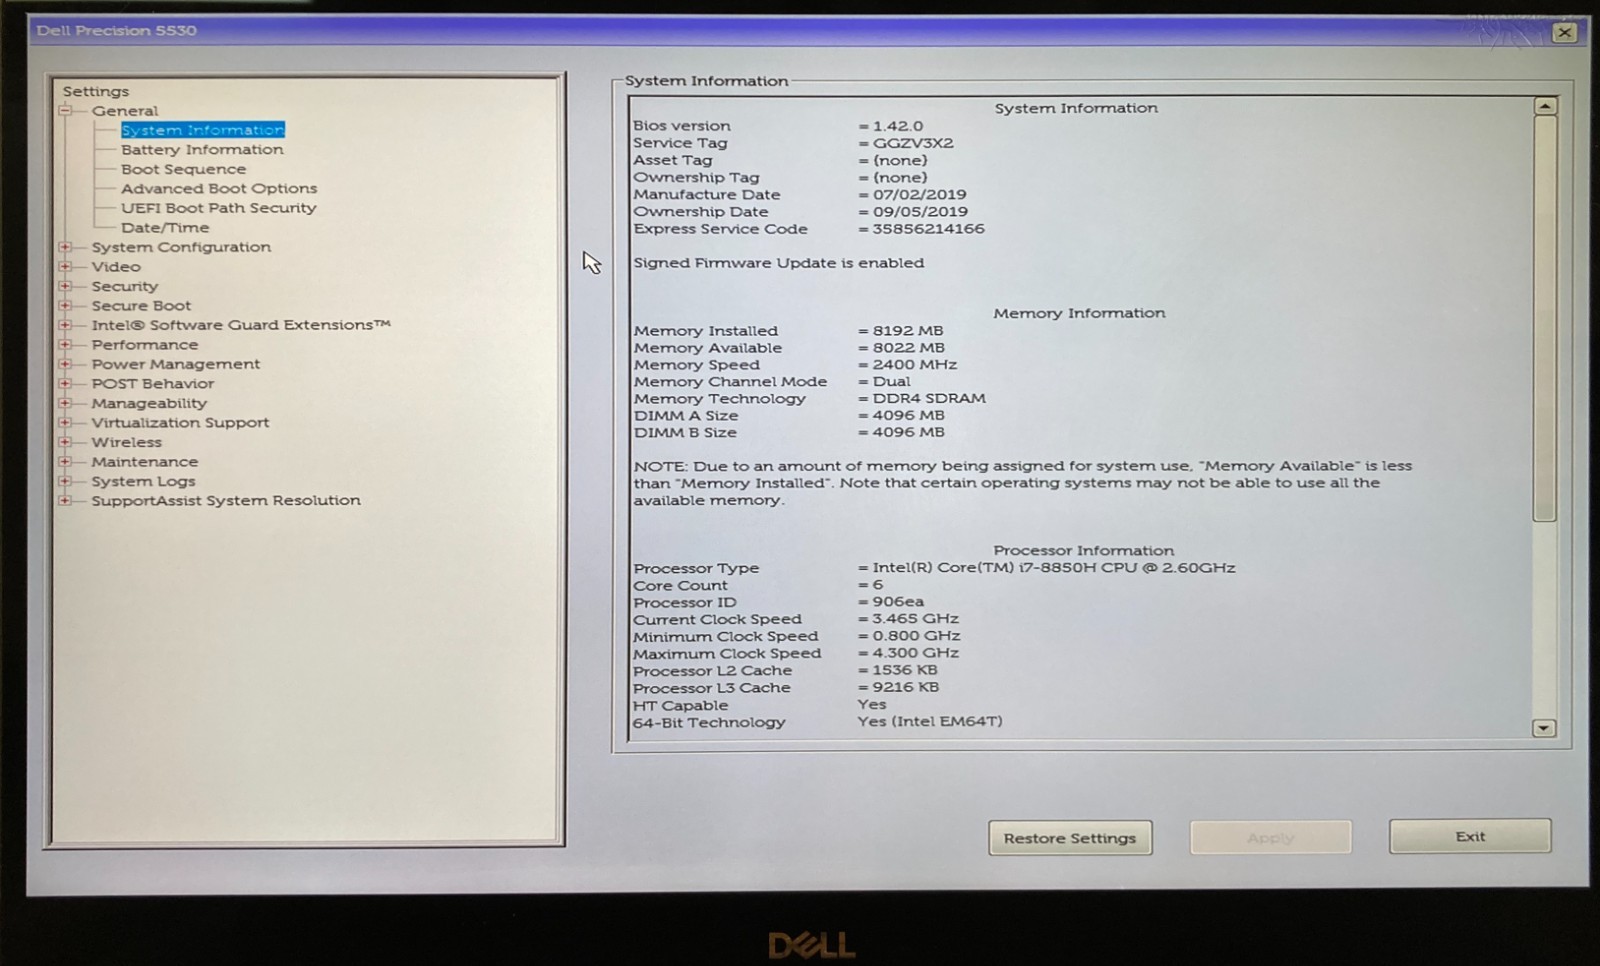The image size is (1600, 966).
Task: Select the Maintenance category label
Action: pos(145,462)
